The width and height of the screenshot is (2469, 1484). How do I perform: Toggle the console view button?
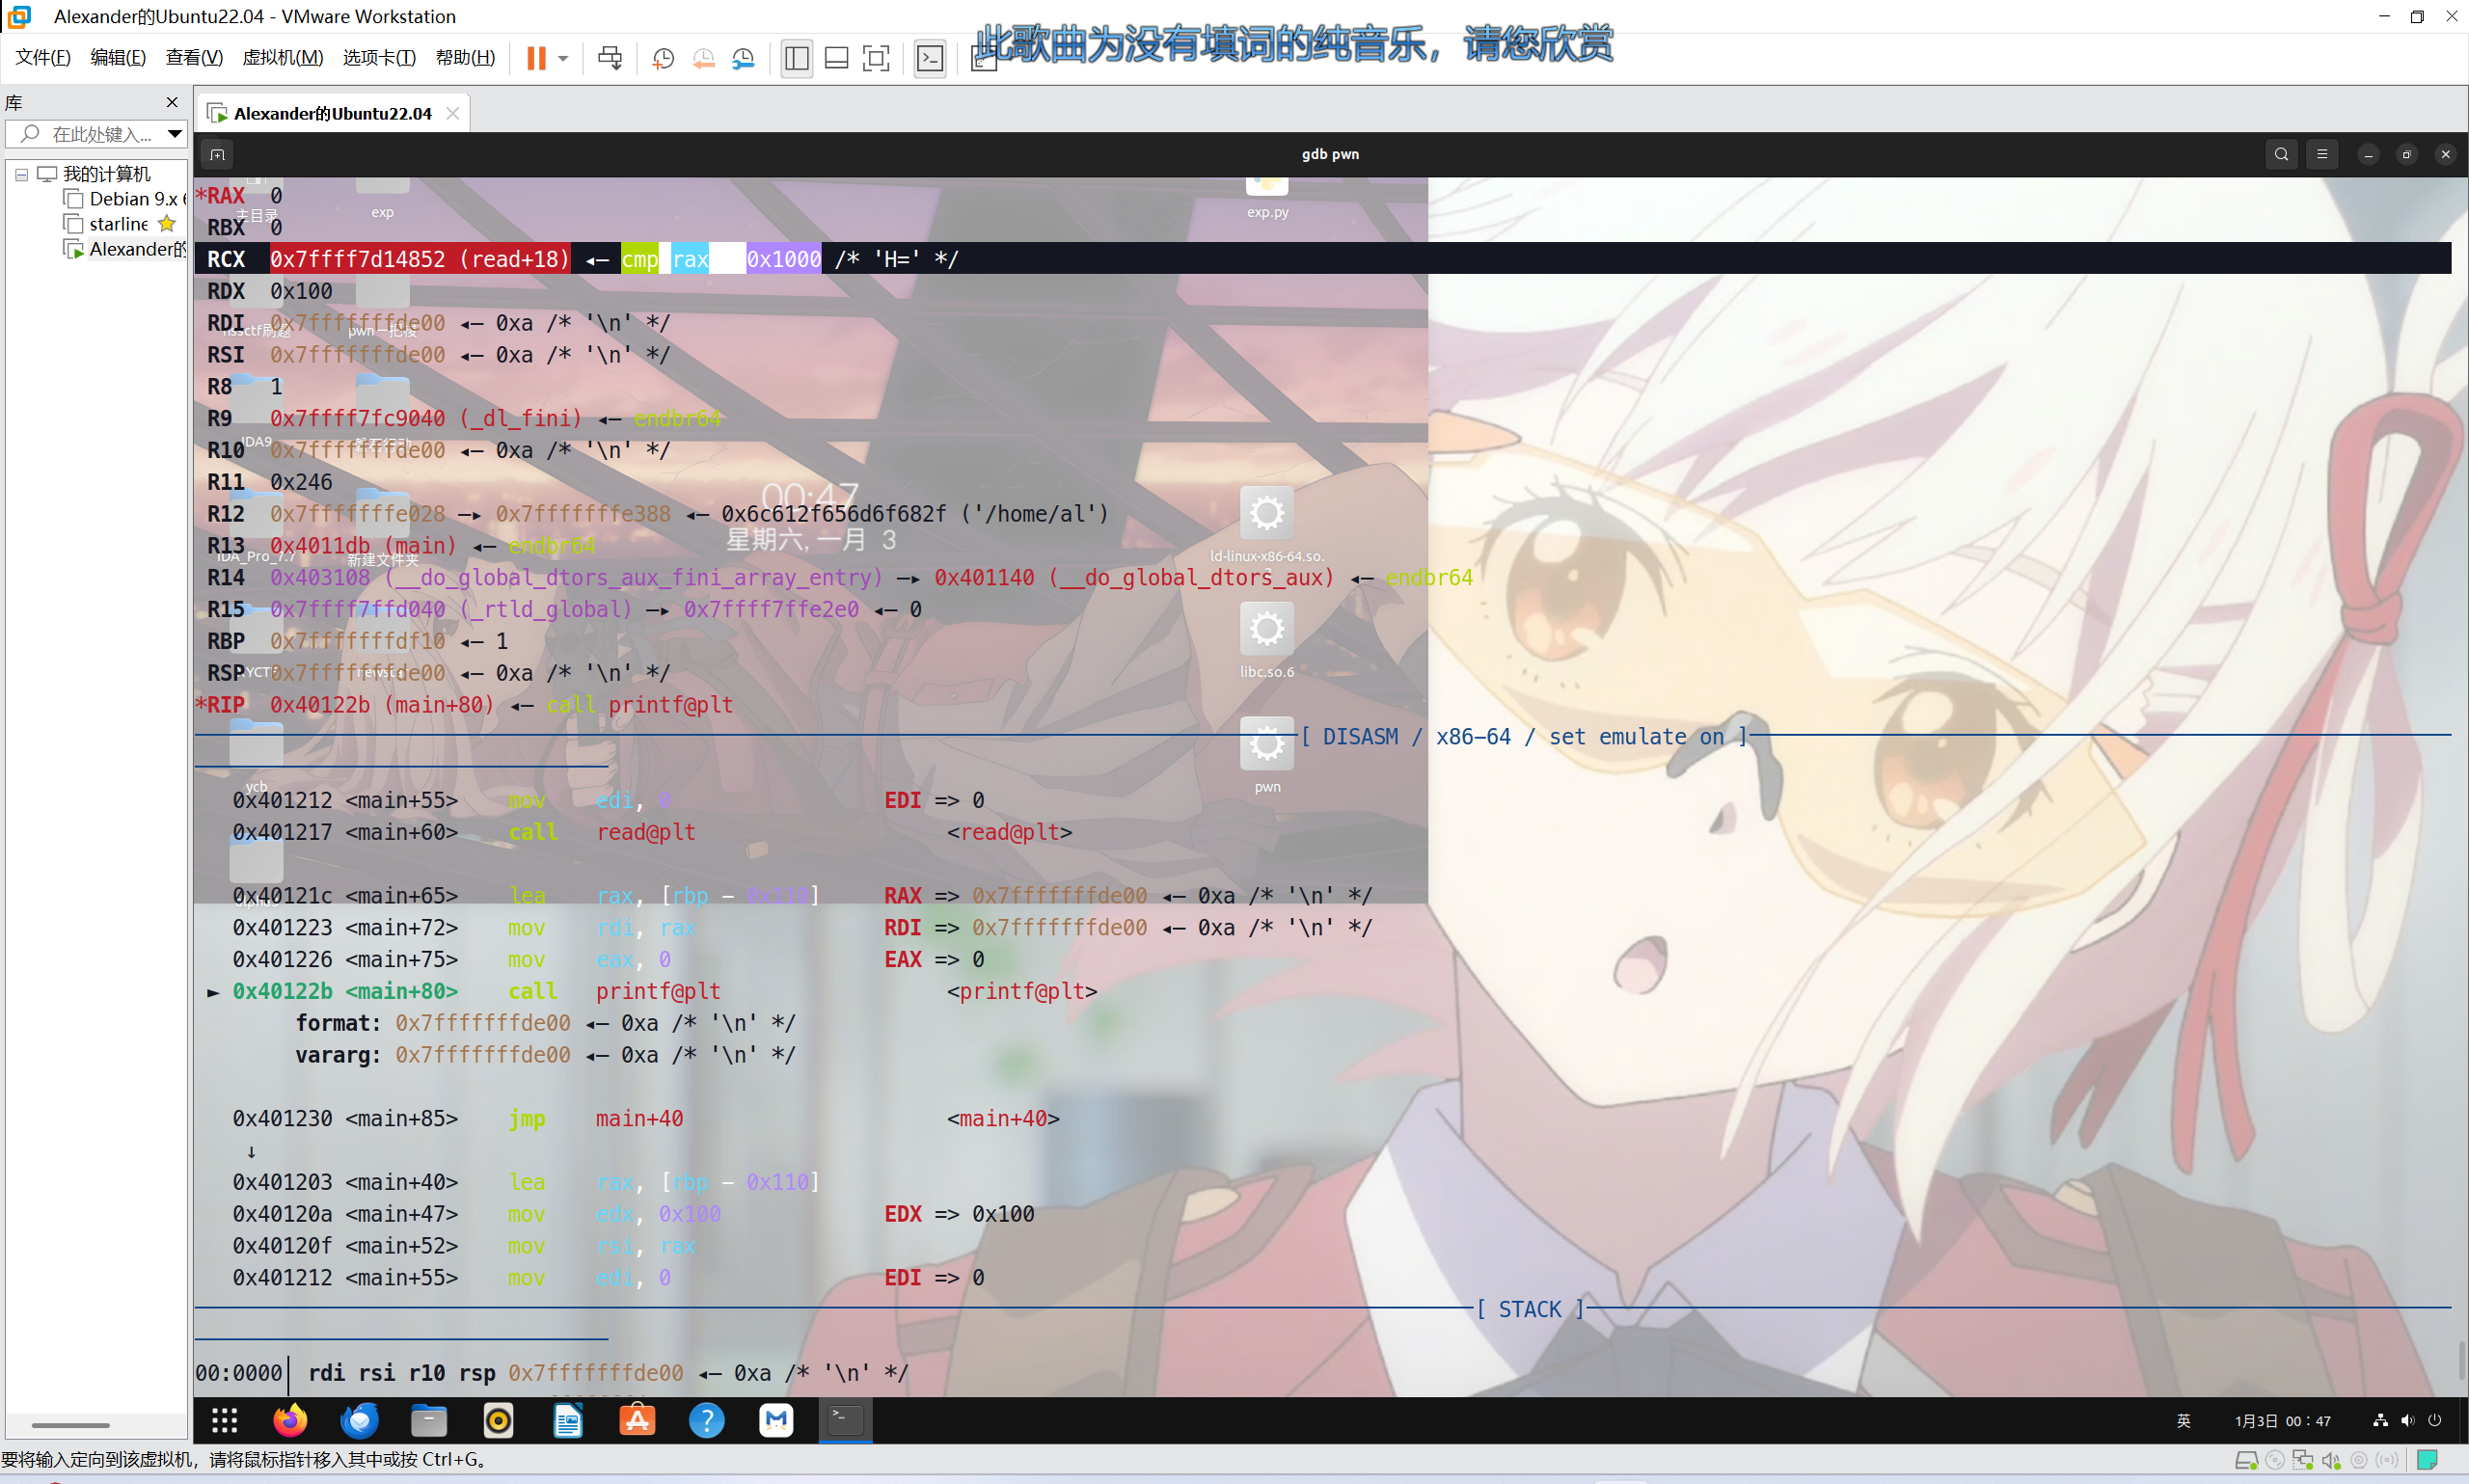pos(929,58)
